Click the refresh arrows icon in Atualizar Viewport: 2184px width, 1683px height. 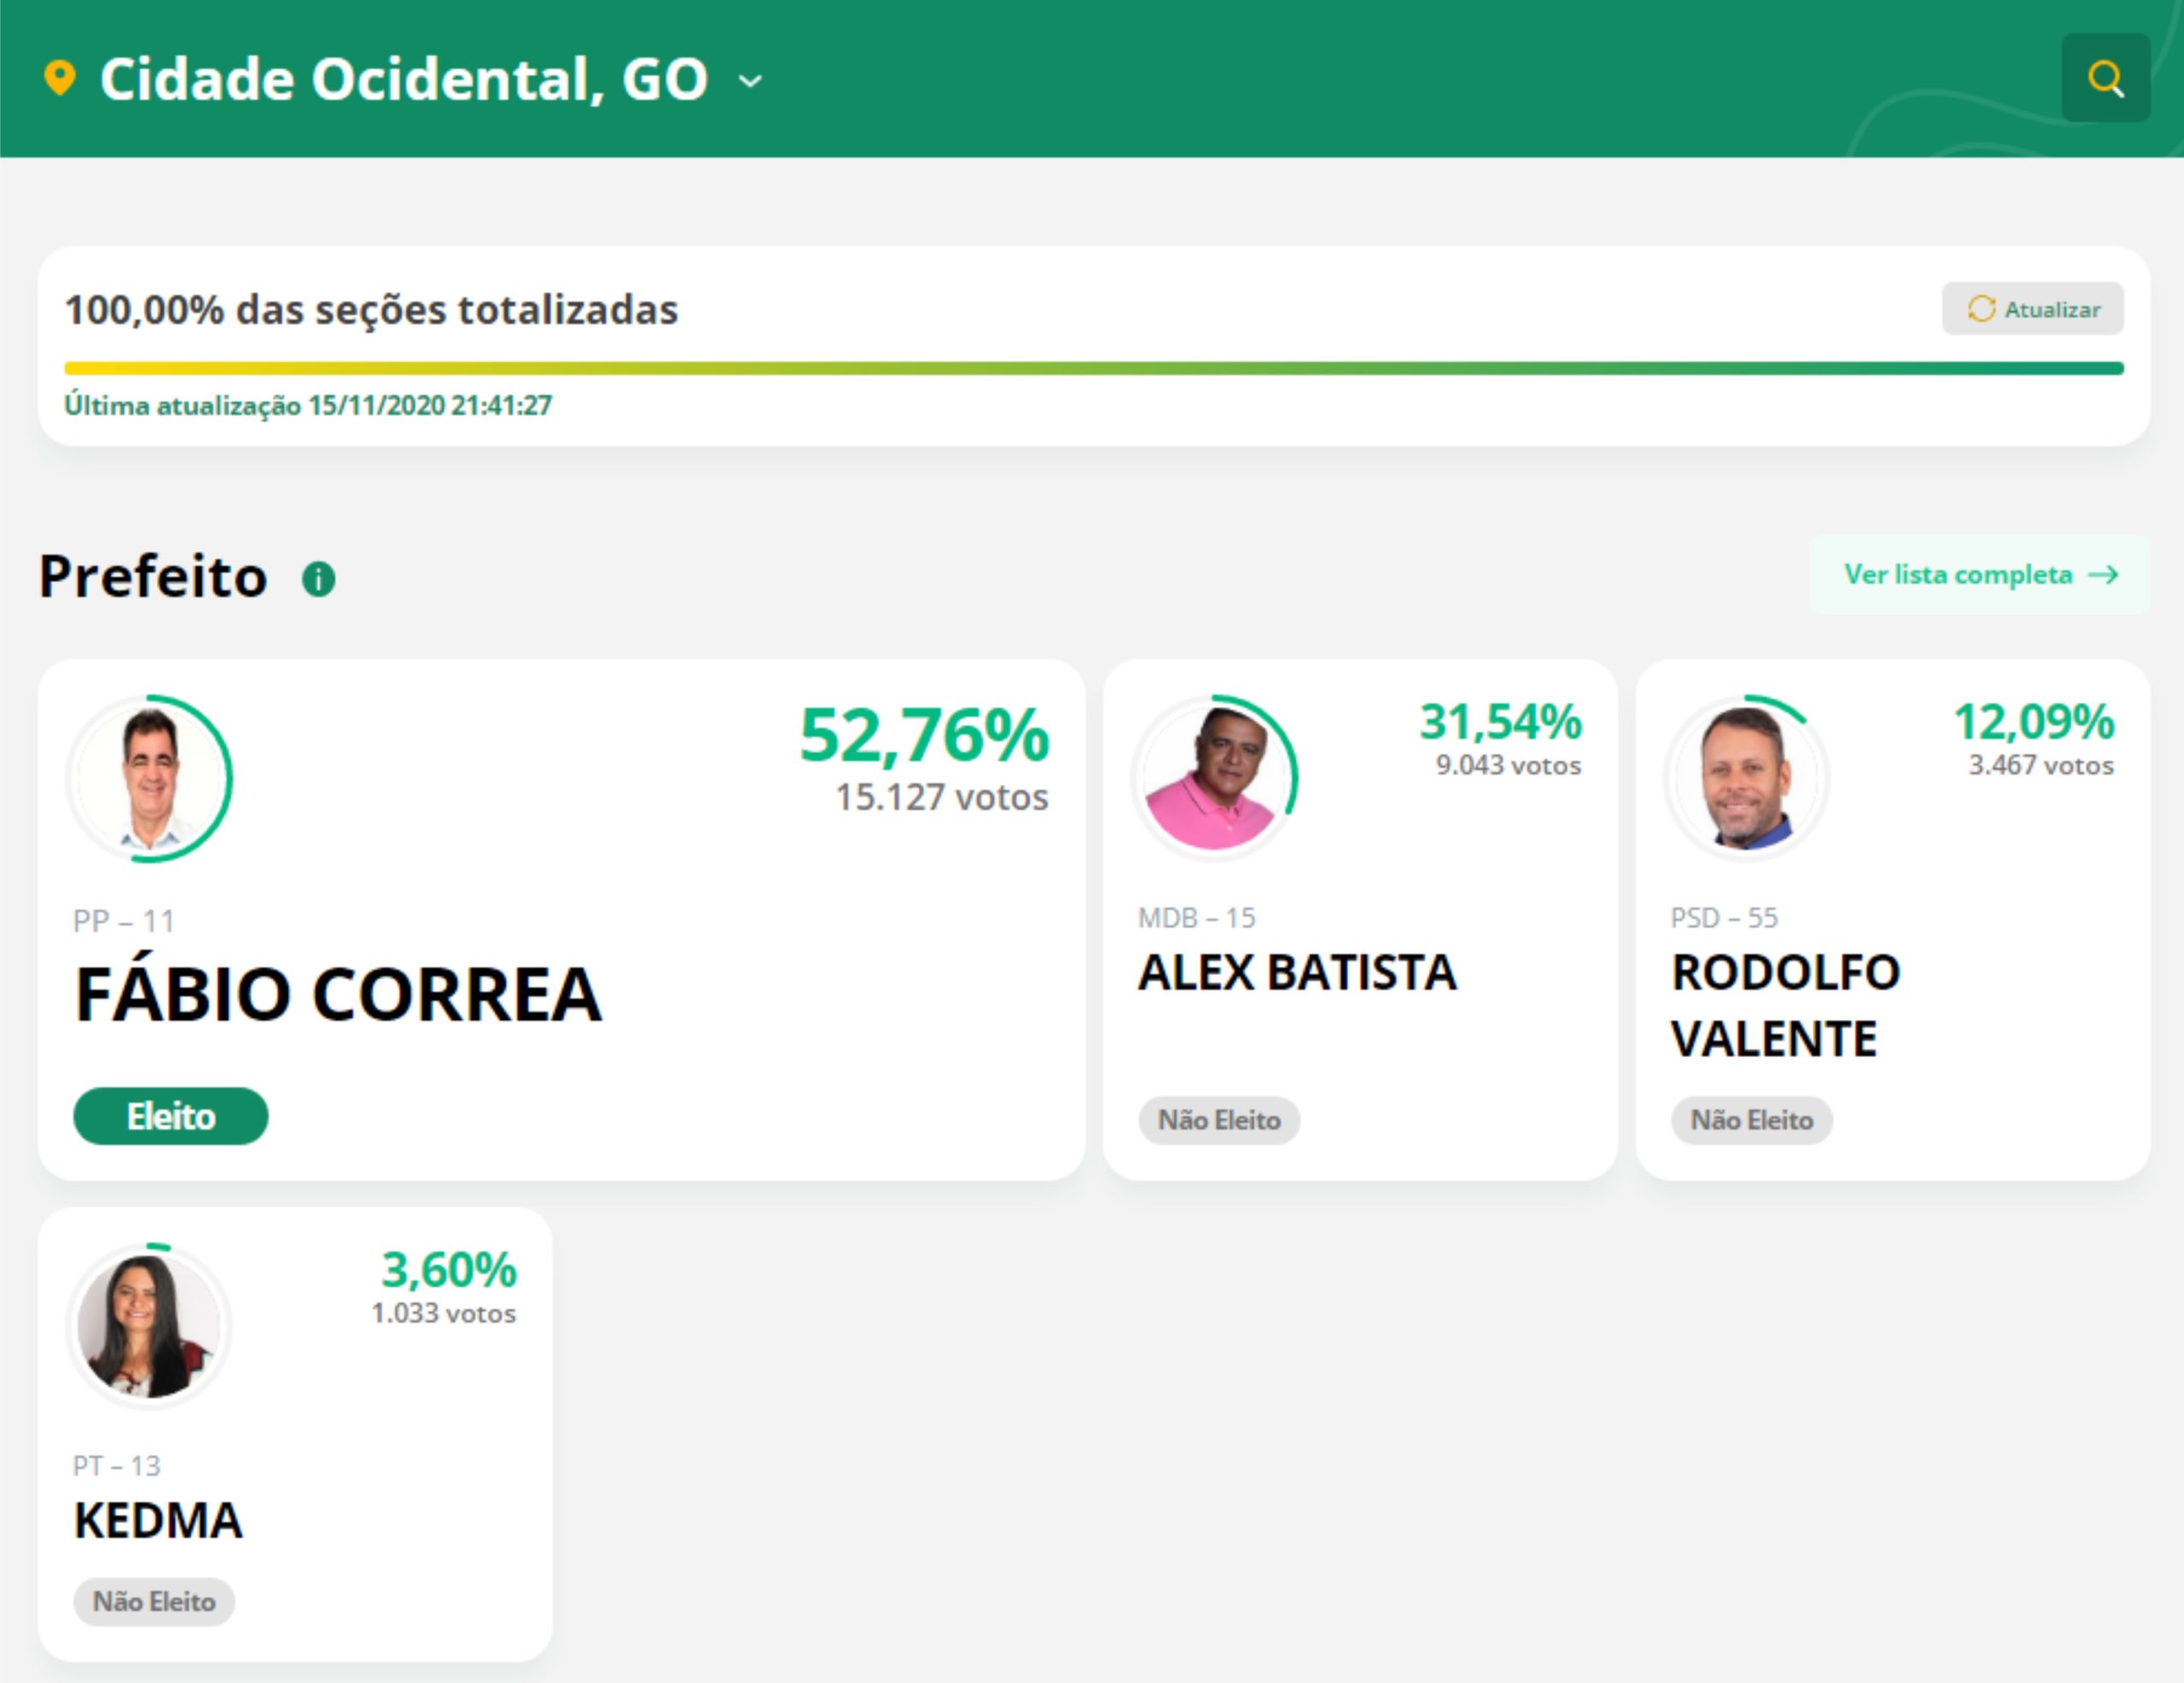1981,309
